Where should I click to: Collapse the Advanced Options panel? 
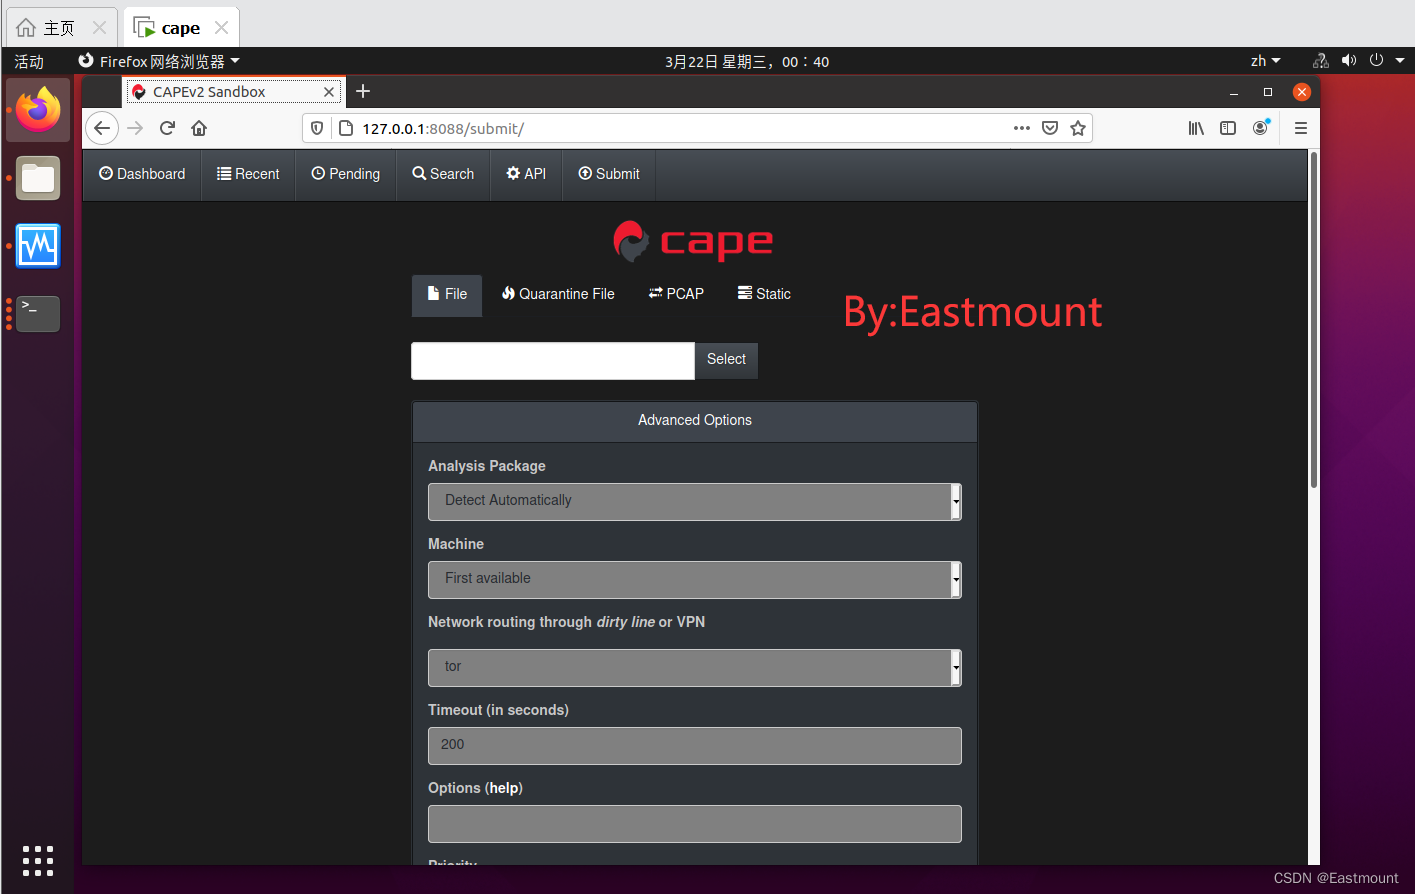click(695, 421)
